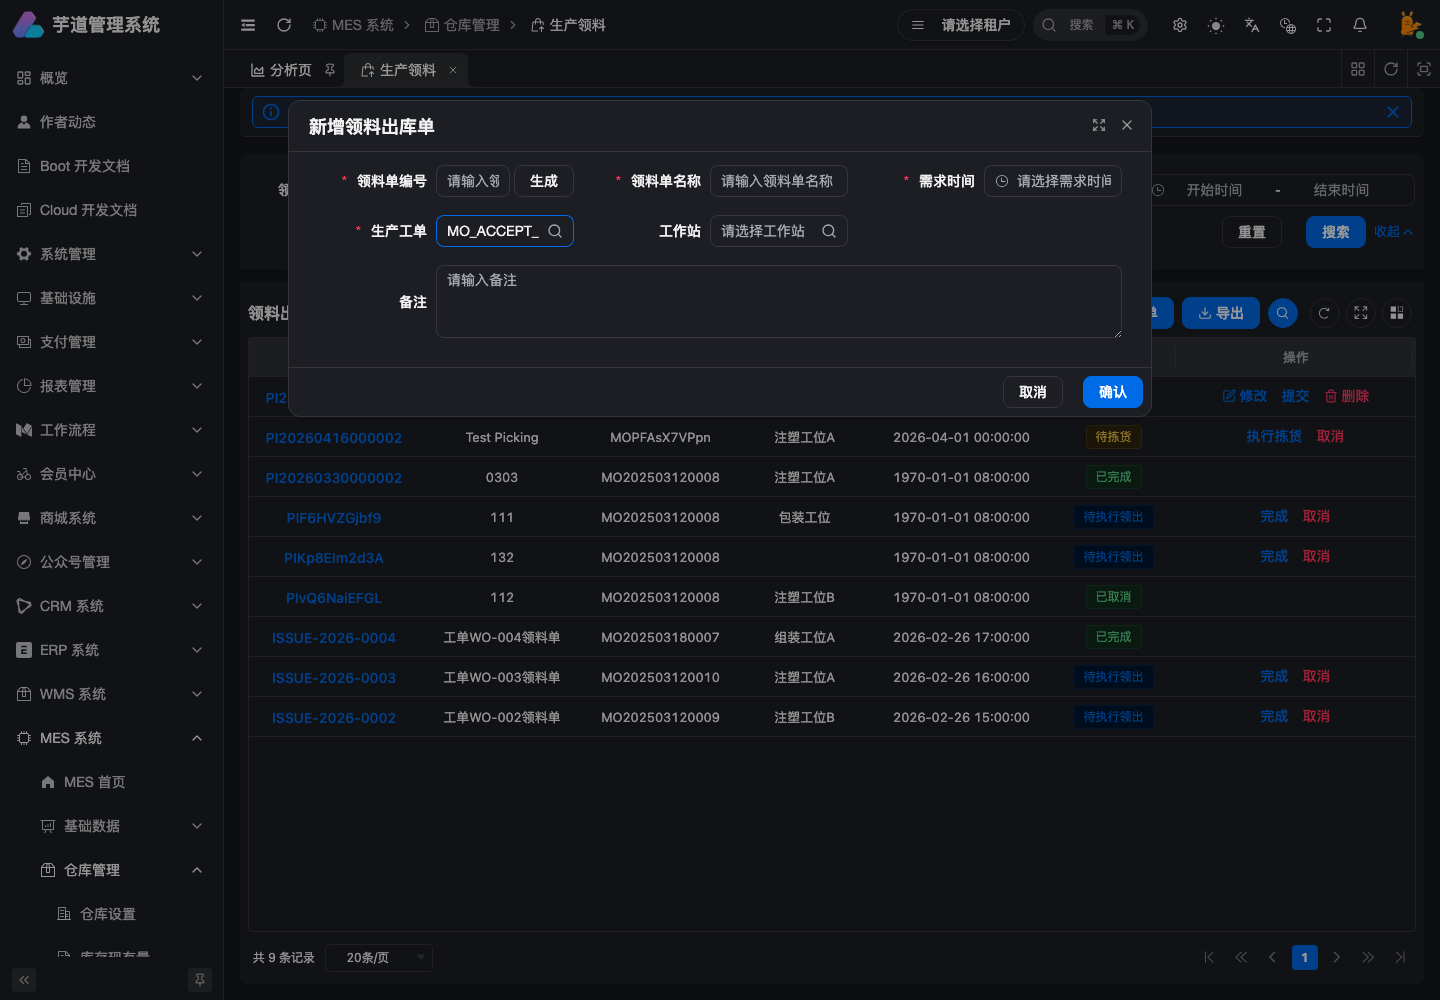This screenshot has width=1440, height=1000.
Task: Open the notifications bell icon
Action: coord(1360,25)
